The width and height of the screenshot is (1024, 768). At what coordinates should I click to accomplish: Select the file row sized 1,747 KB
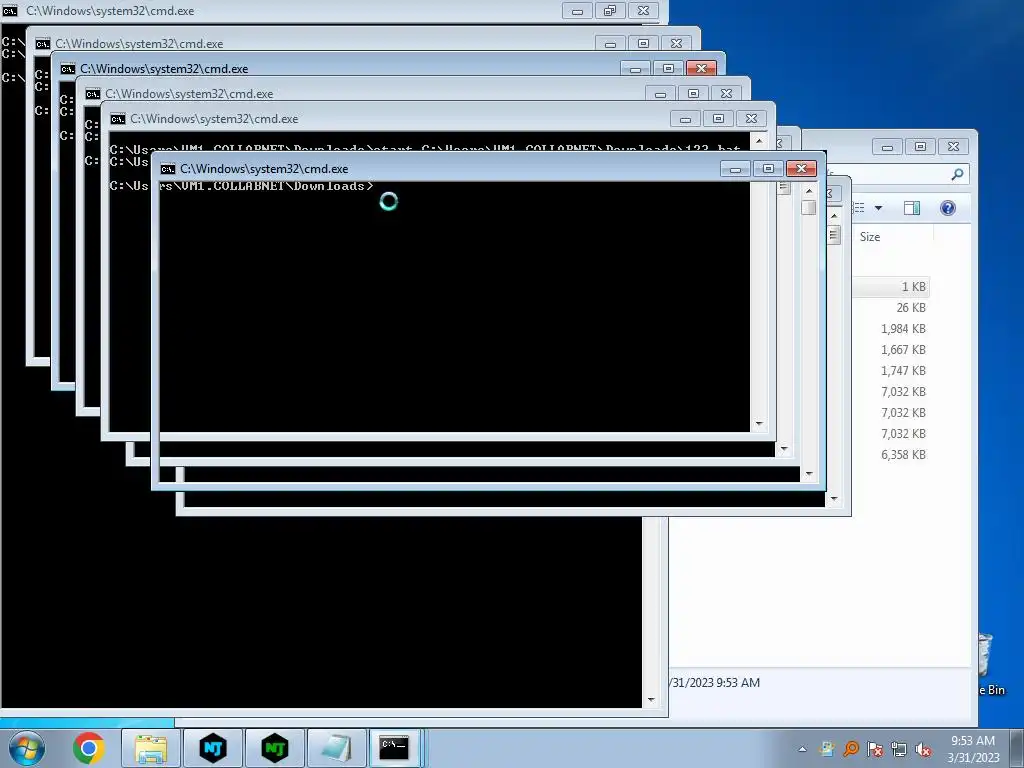pyautogui.click(x=891, y=370)
